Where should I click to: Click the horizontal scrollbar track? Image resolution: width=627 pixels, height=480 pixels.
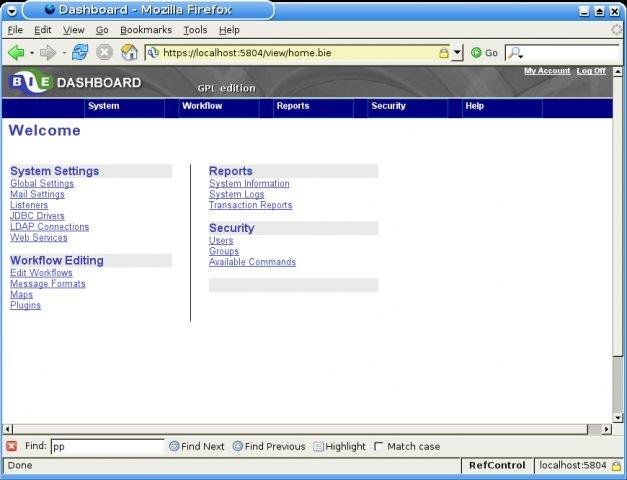point(300,429)
